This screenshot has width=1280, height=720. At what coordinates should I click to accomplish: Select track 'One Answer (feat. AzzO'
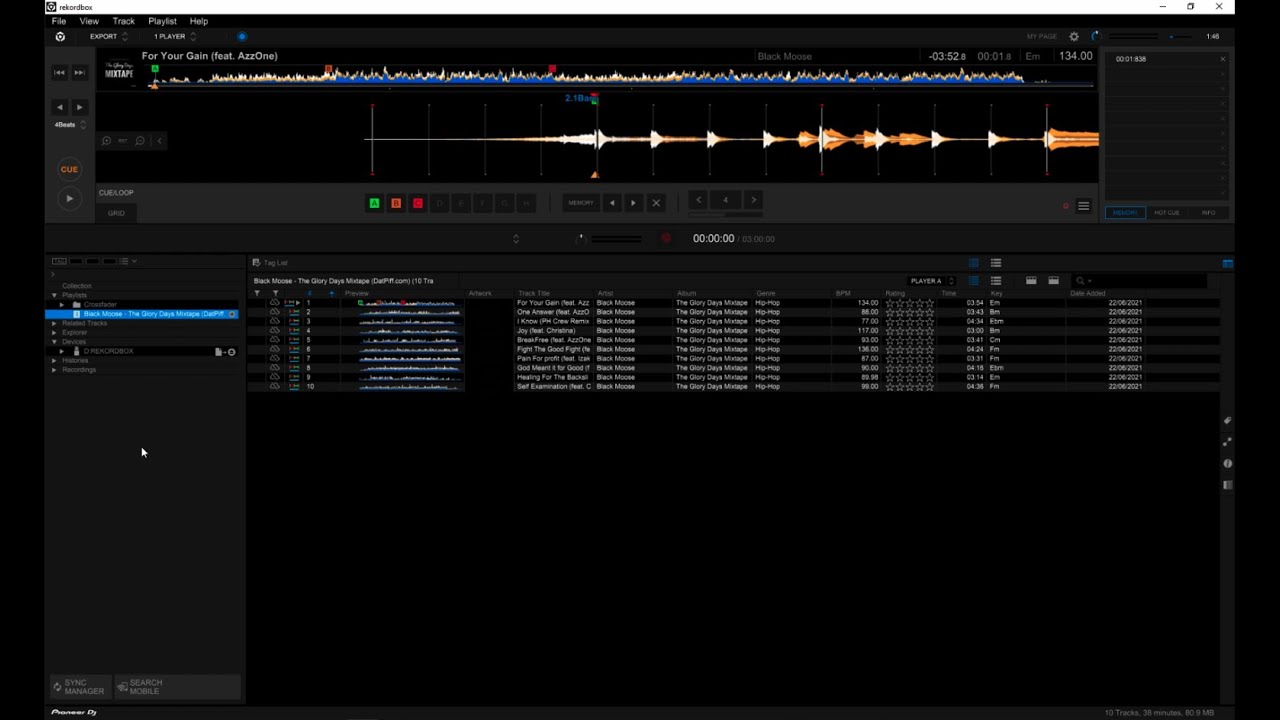[553, 312]
